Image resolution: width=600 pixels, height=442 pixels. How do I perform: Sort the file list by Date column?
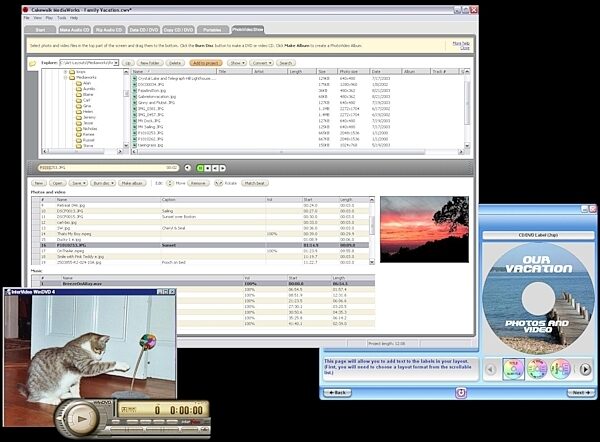(385, 72)
